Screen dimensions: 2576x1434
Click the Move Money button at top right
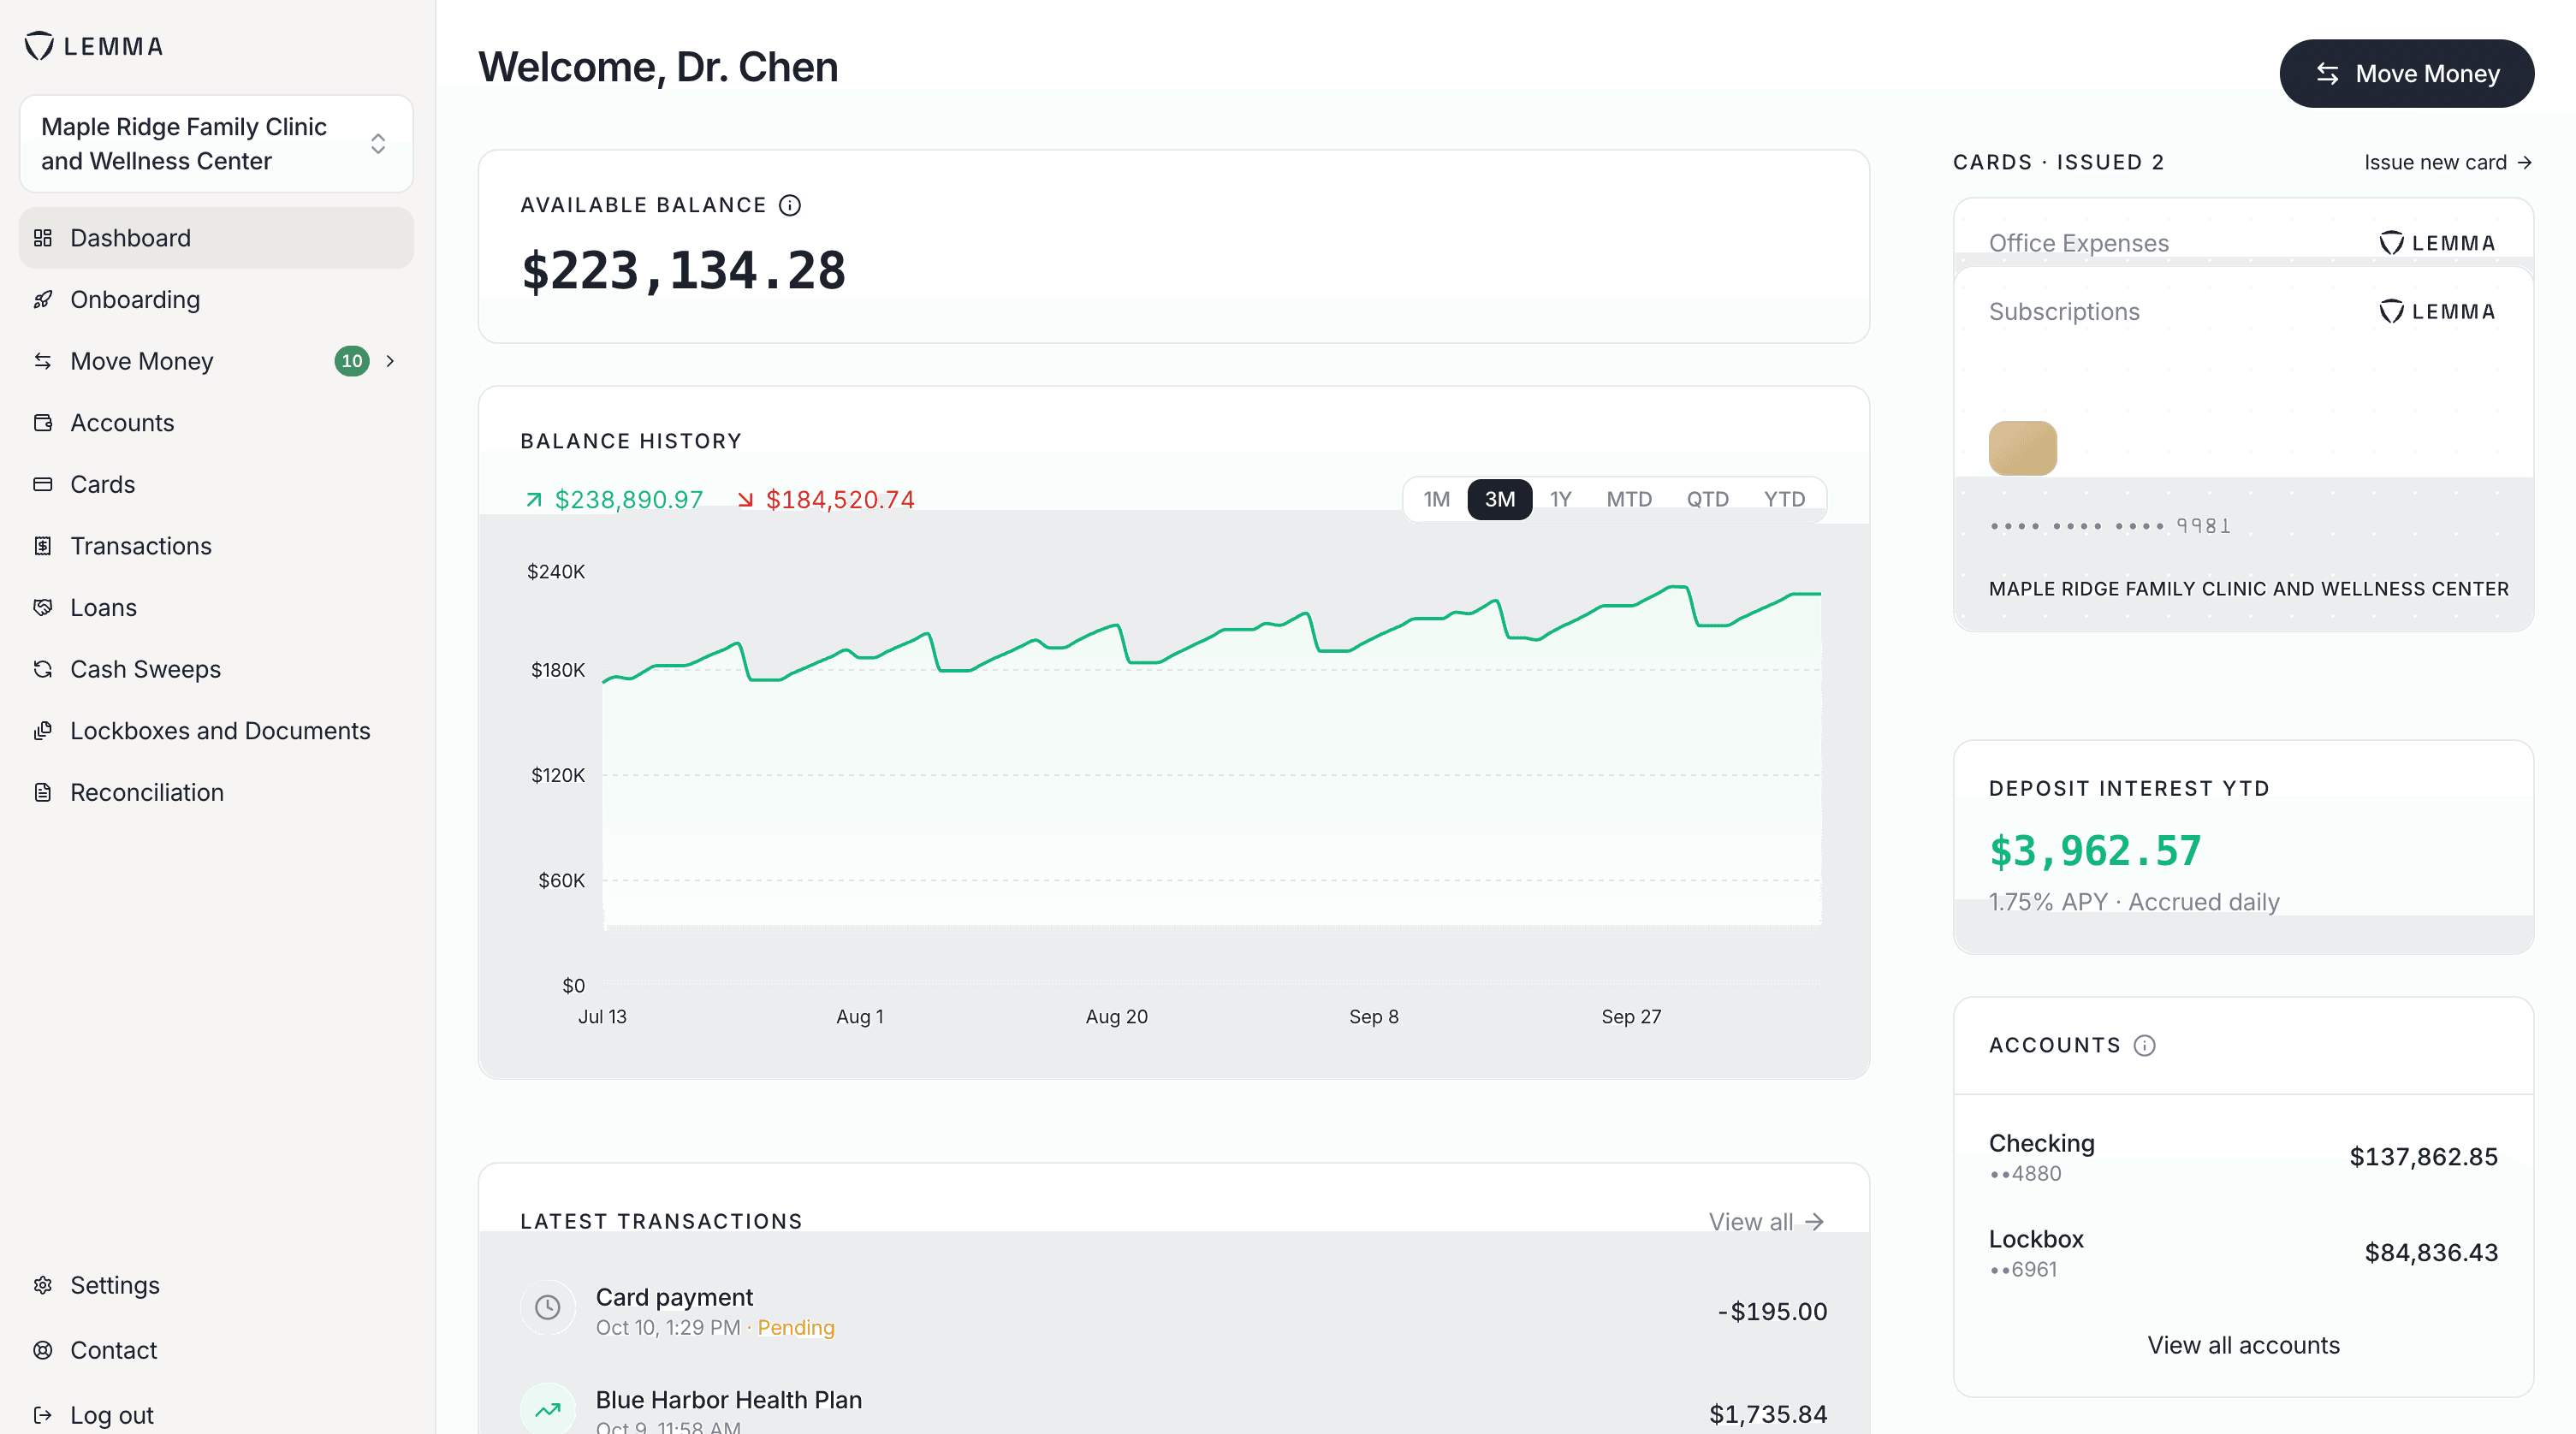(x=2406, y=73)
